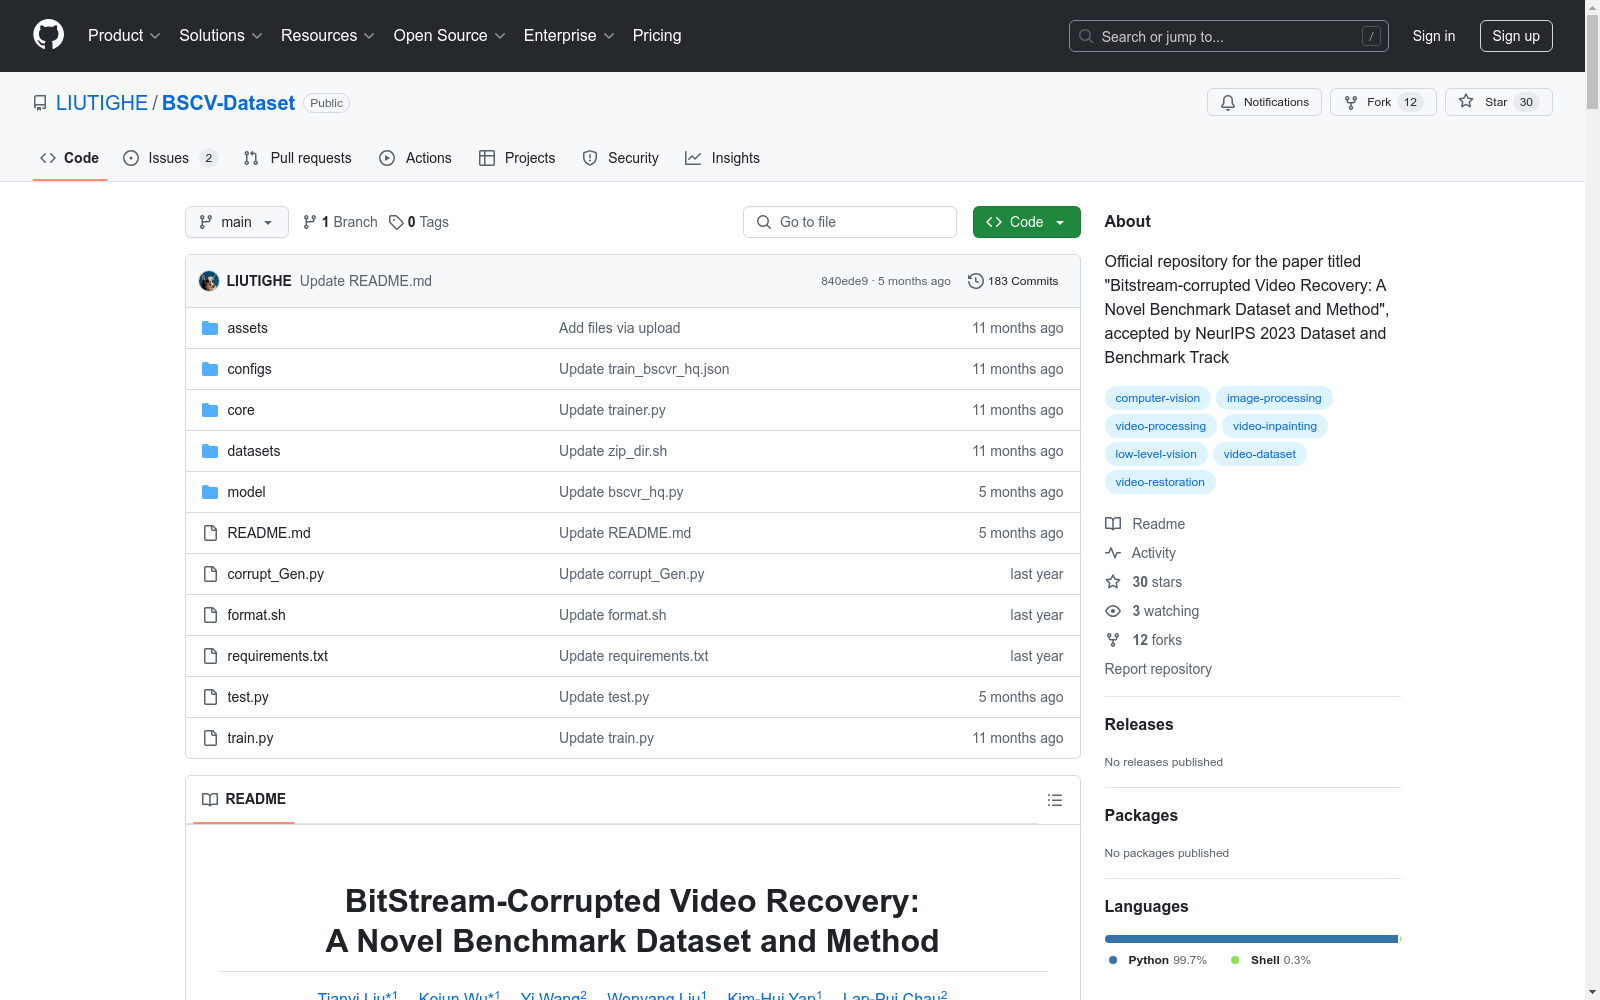This screenshot has height=1000, width=1600.
Task: Fork this repository
Action: (x=1383, y=102)
